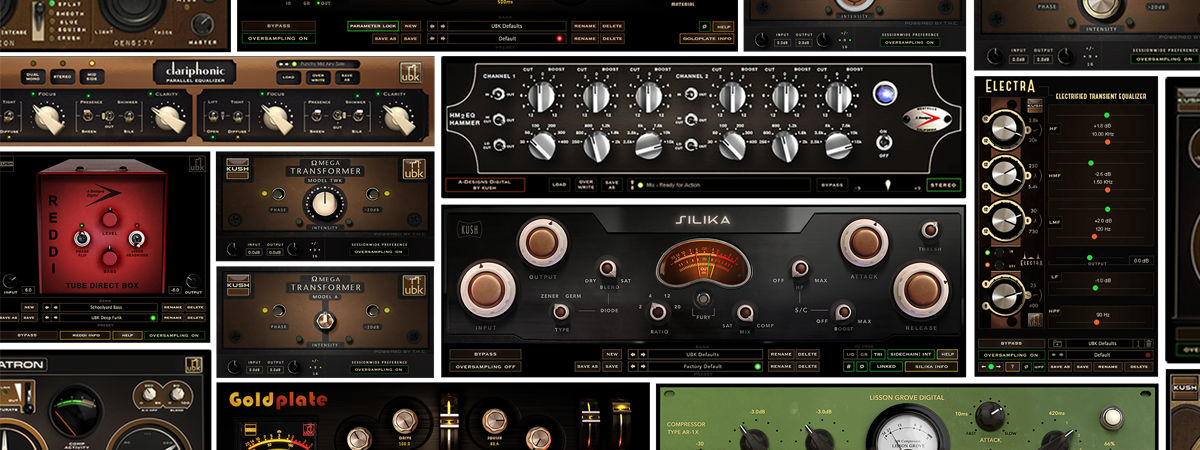The height and width of the screenshot is (450, 1200).
Task: Toggle Oversampling Off in Silika
Action: click(x=485, y=366)
